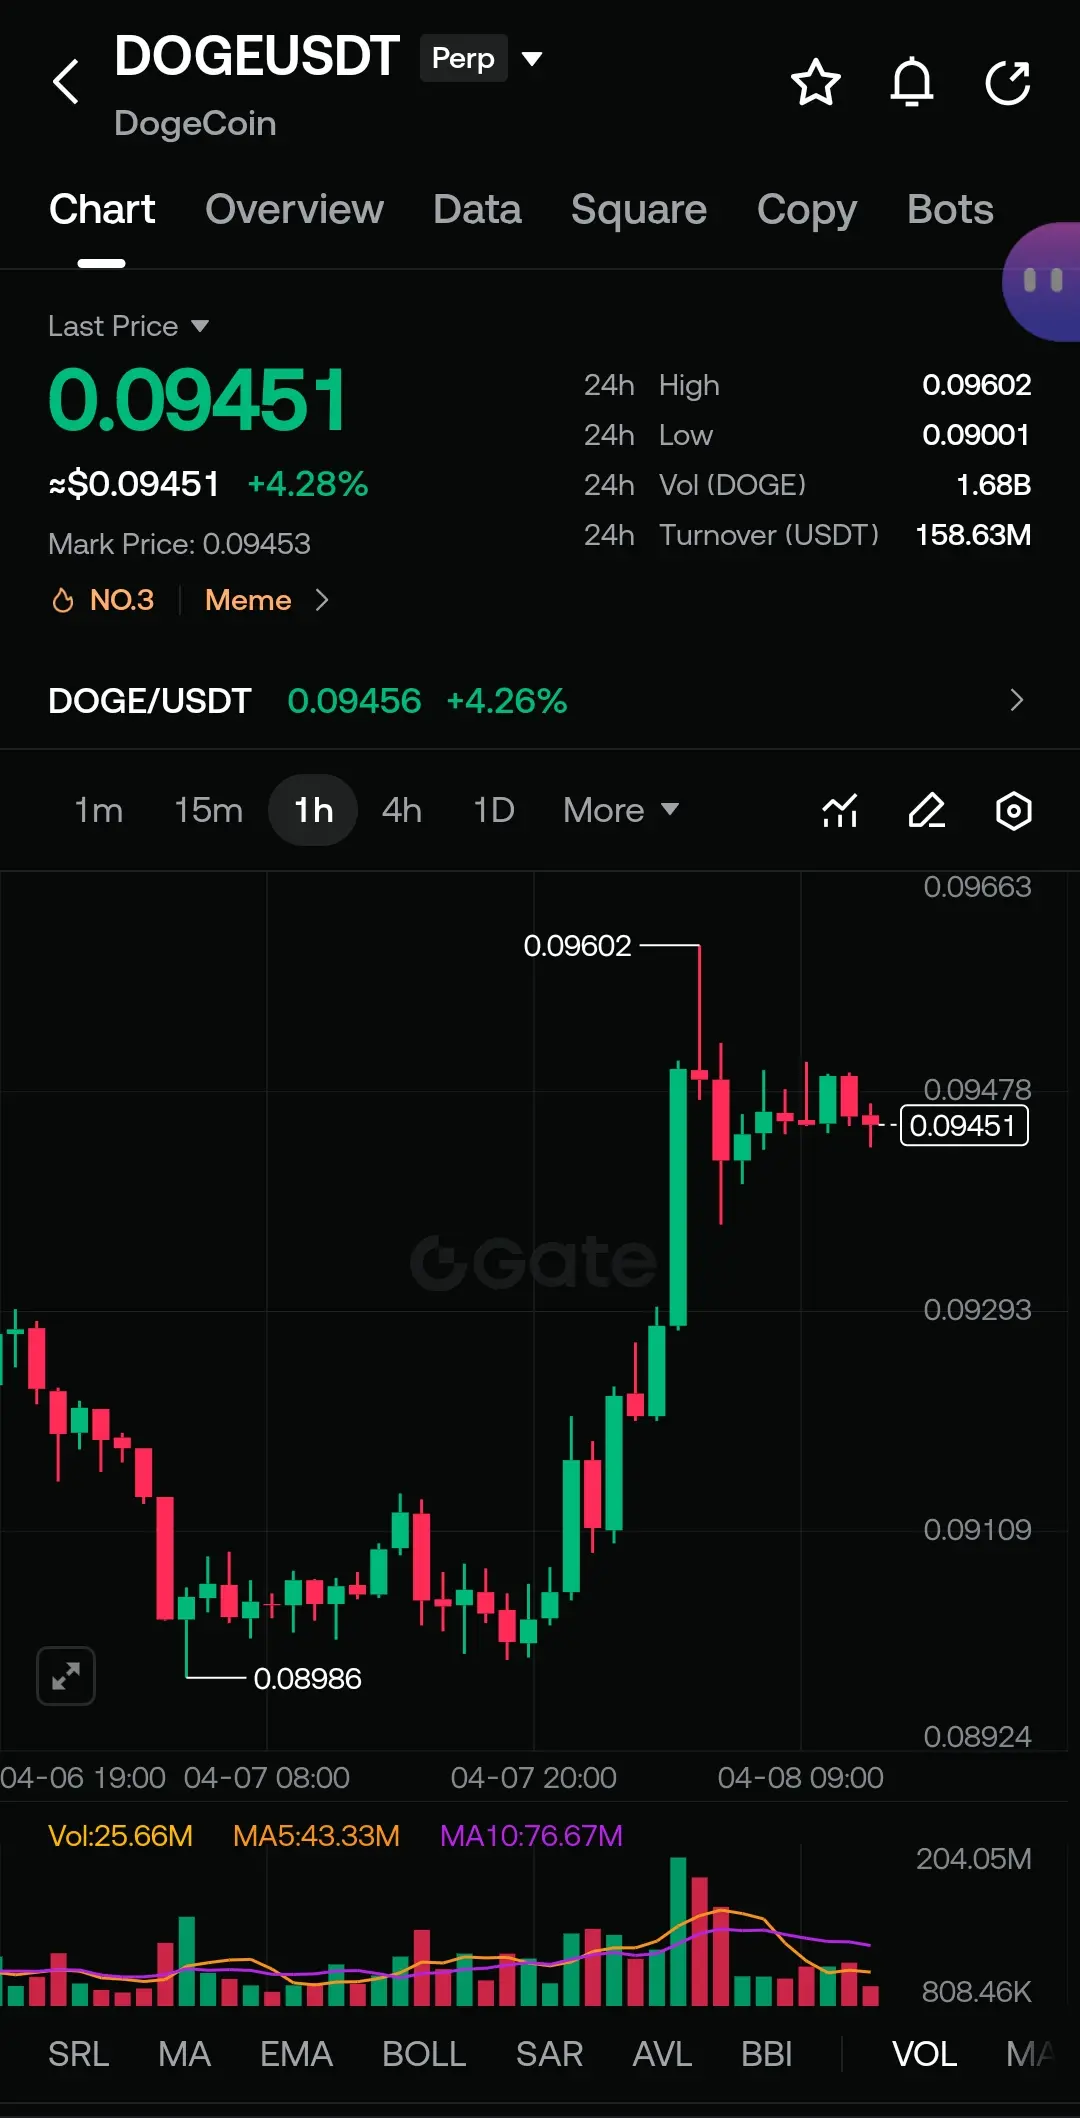Open the DOGE/USDT spot pair row
The width and height of the screenshot is (1080, 2118).
540,700
